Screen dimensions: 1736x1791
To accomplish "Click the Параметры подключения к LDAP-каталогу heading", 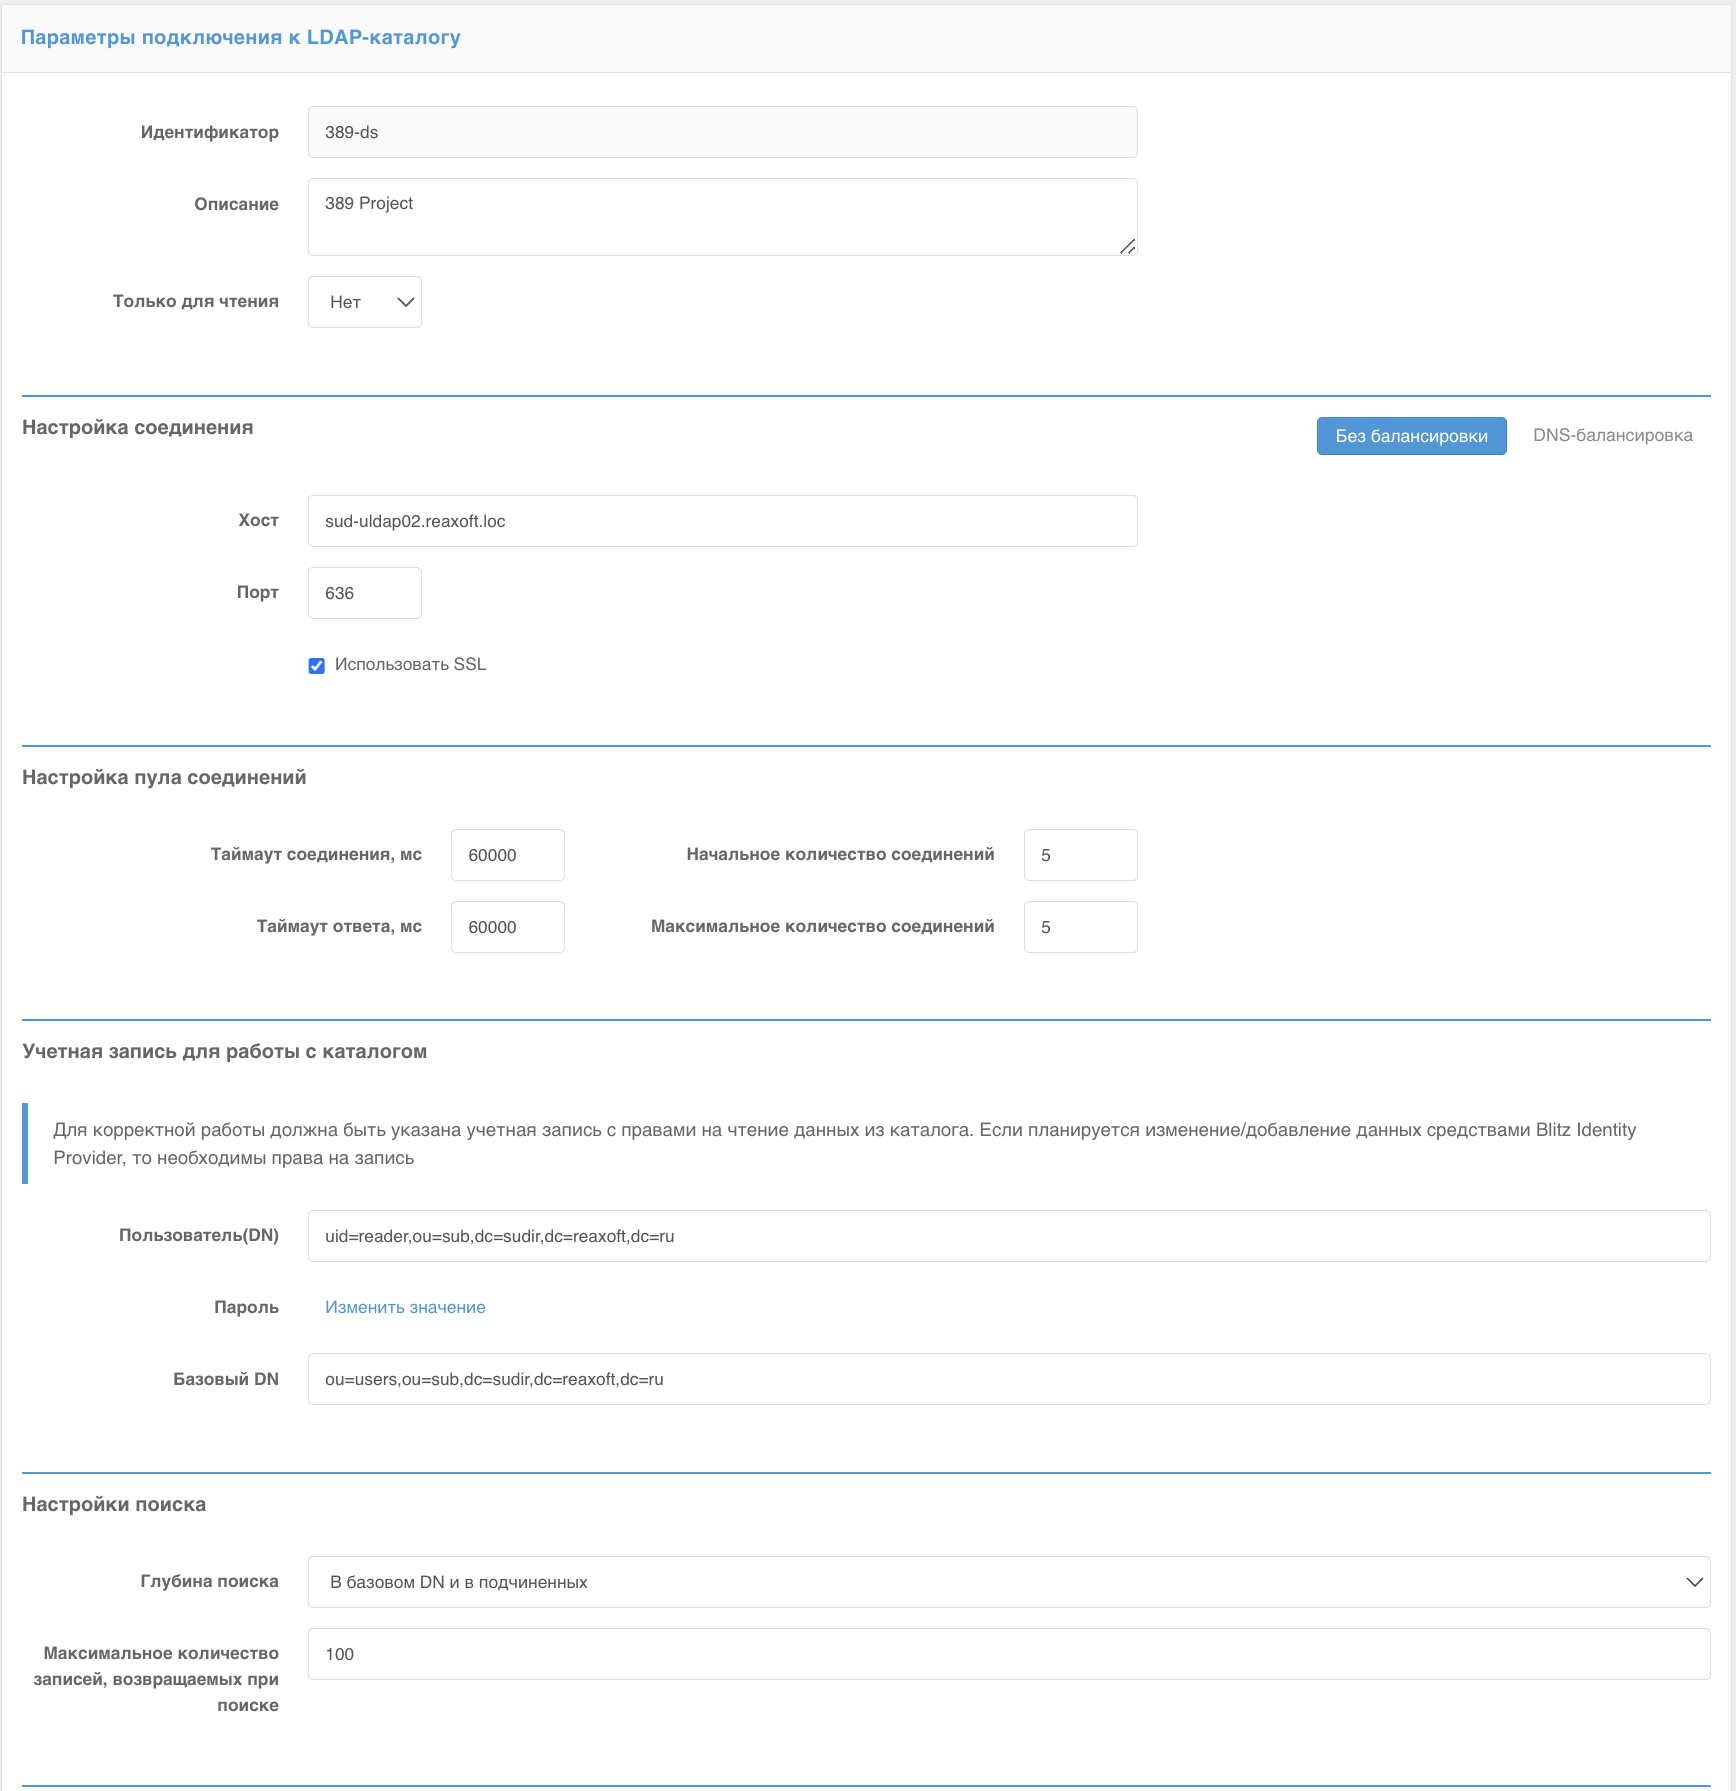I will (240, 38).
